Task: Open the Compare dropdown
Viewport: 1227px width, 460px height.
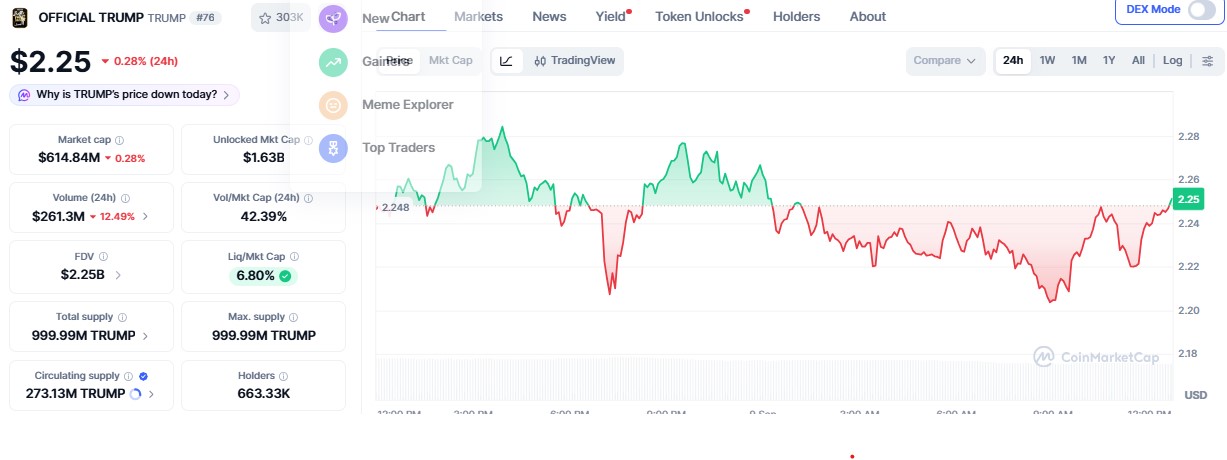Action: point(945,61)
